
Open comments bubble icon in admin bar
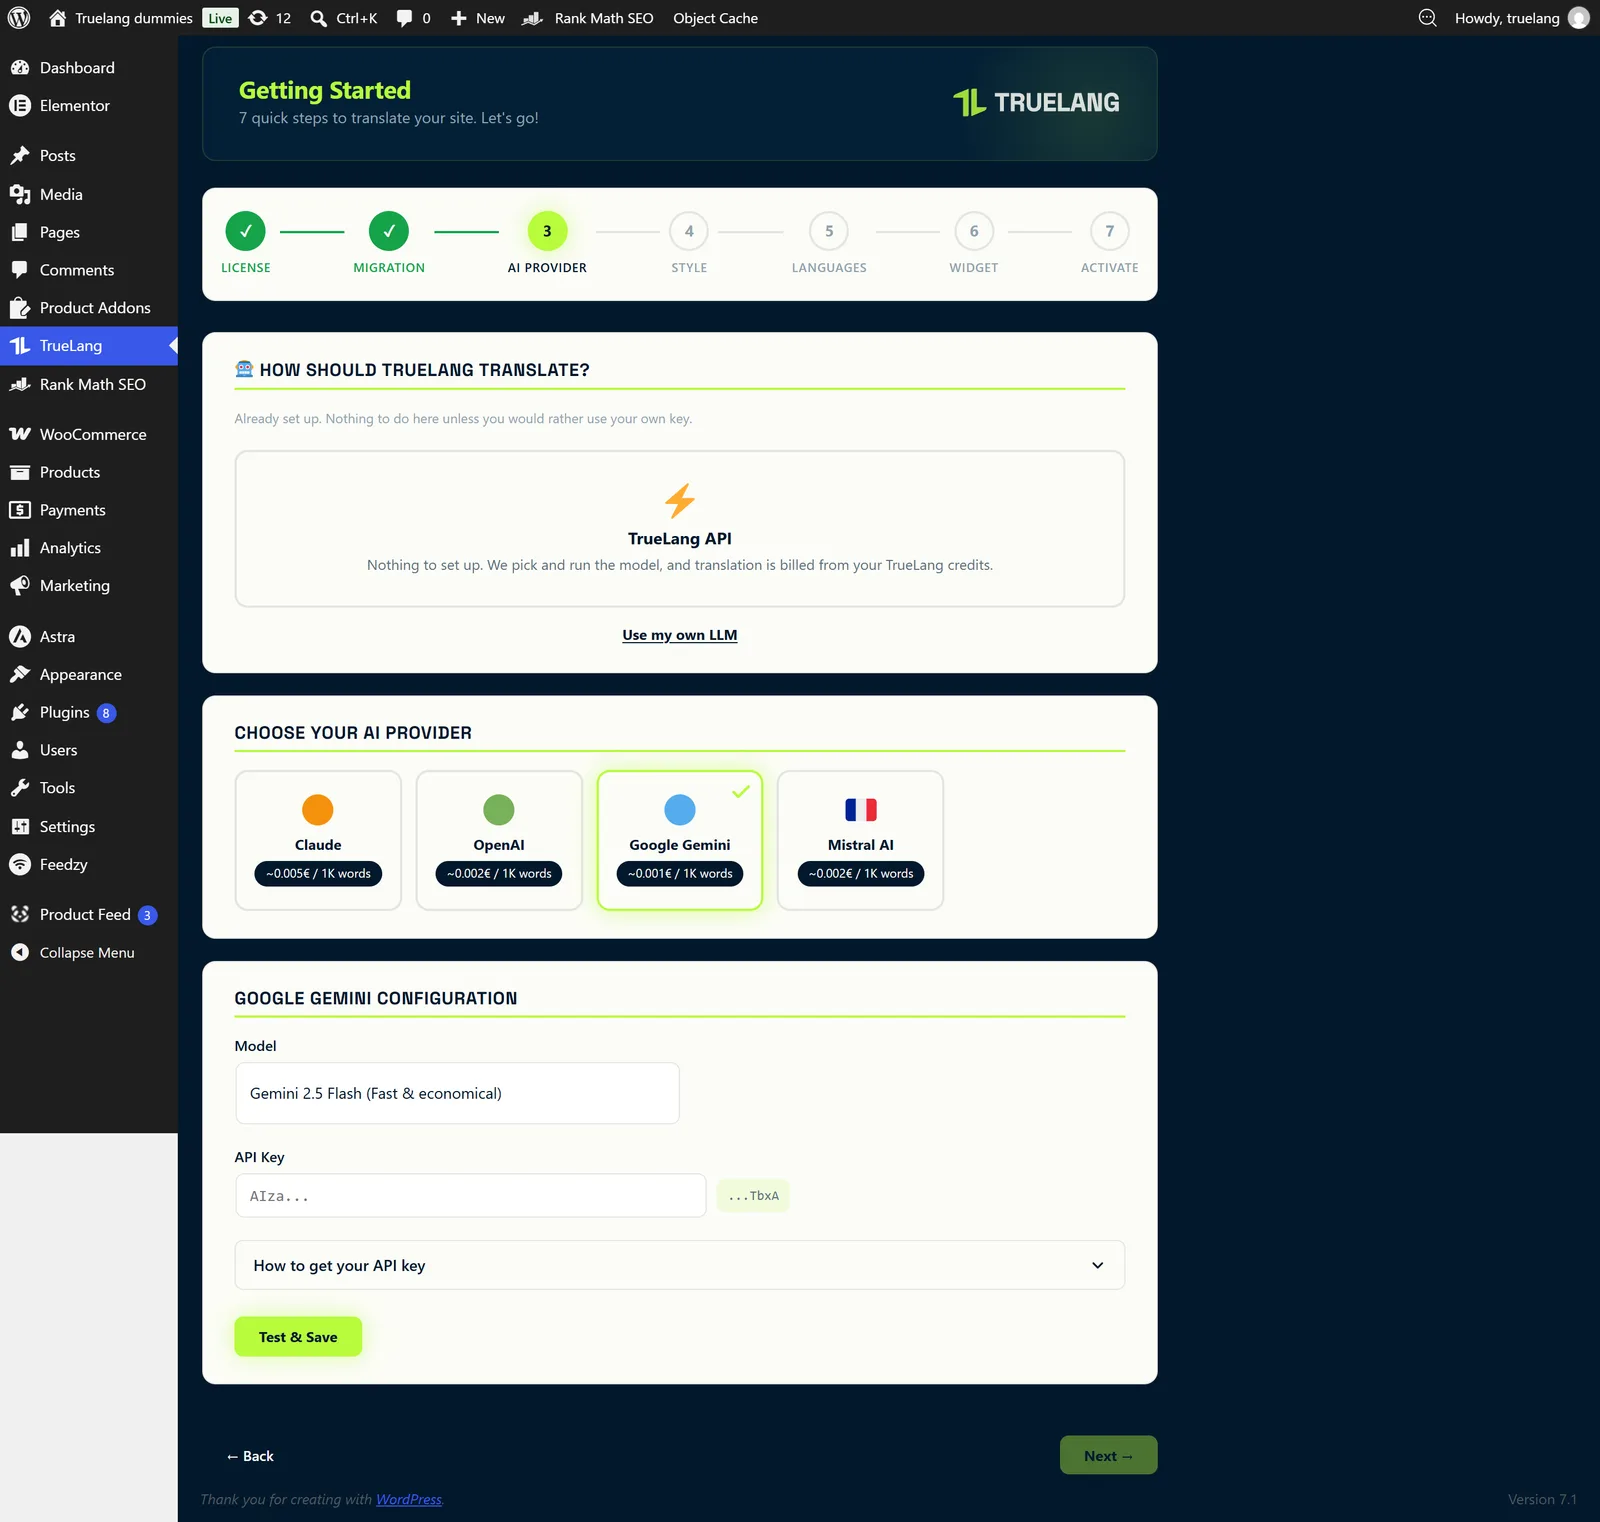[x=404, y=18]
